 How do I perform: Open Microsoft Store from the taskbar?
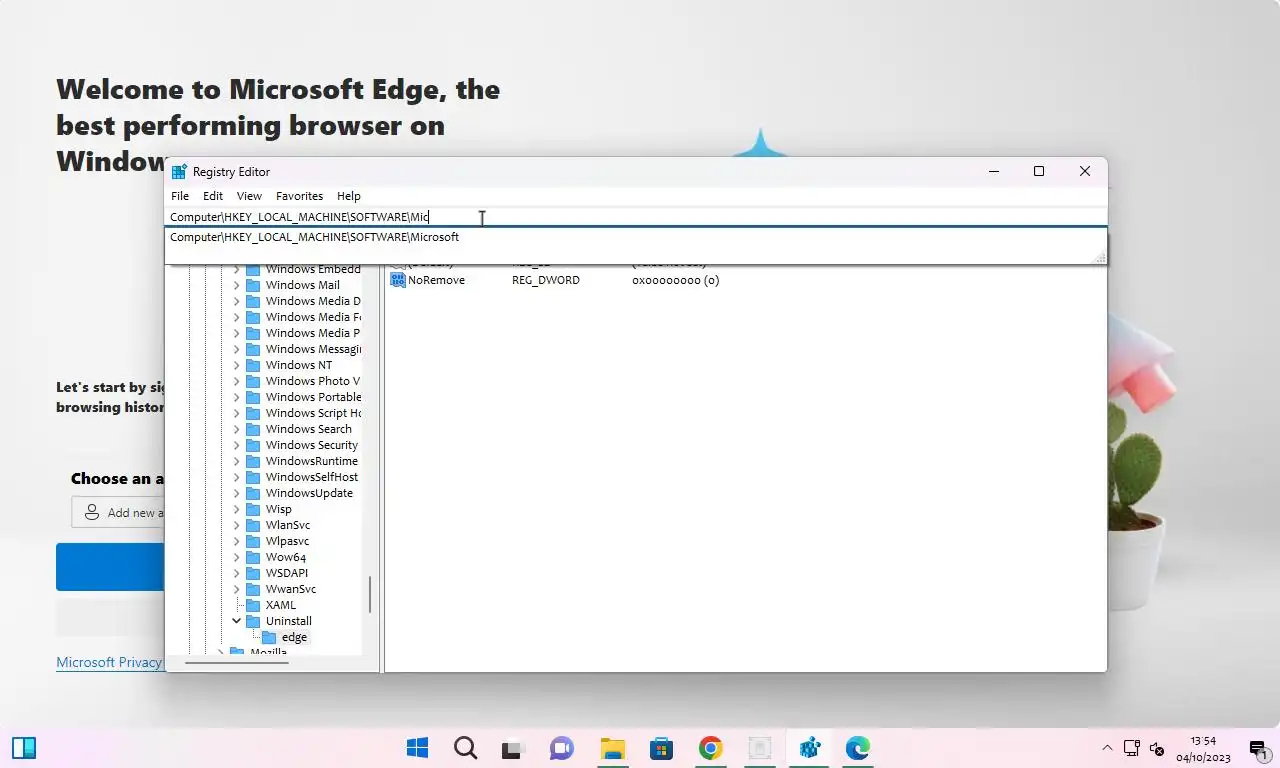pos(661,748)
